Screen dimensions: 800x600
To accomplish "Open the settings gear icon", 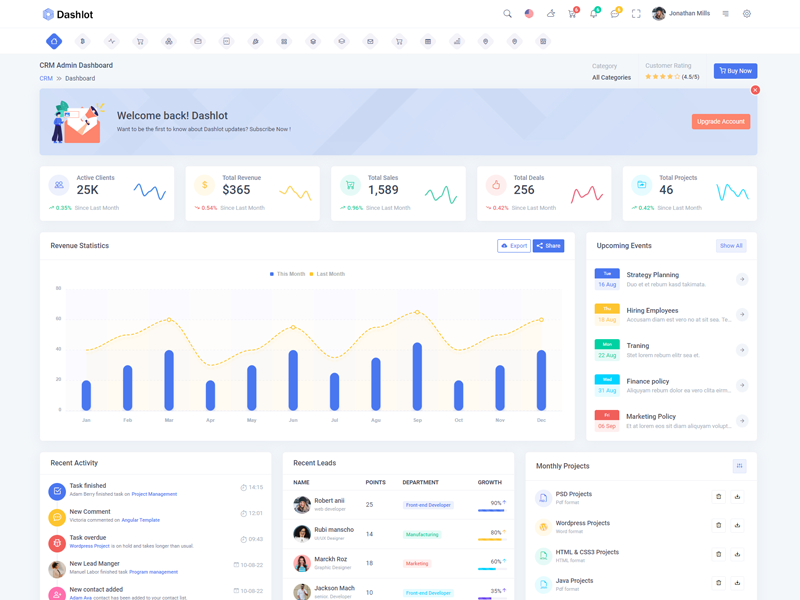I will coord(746,14).
